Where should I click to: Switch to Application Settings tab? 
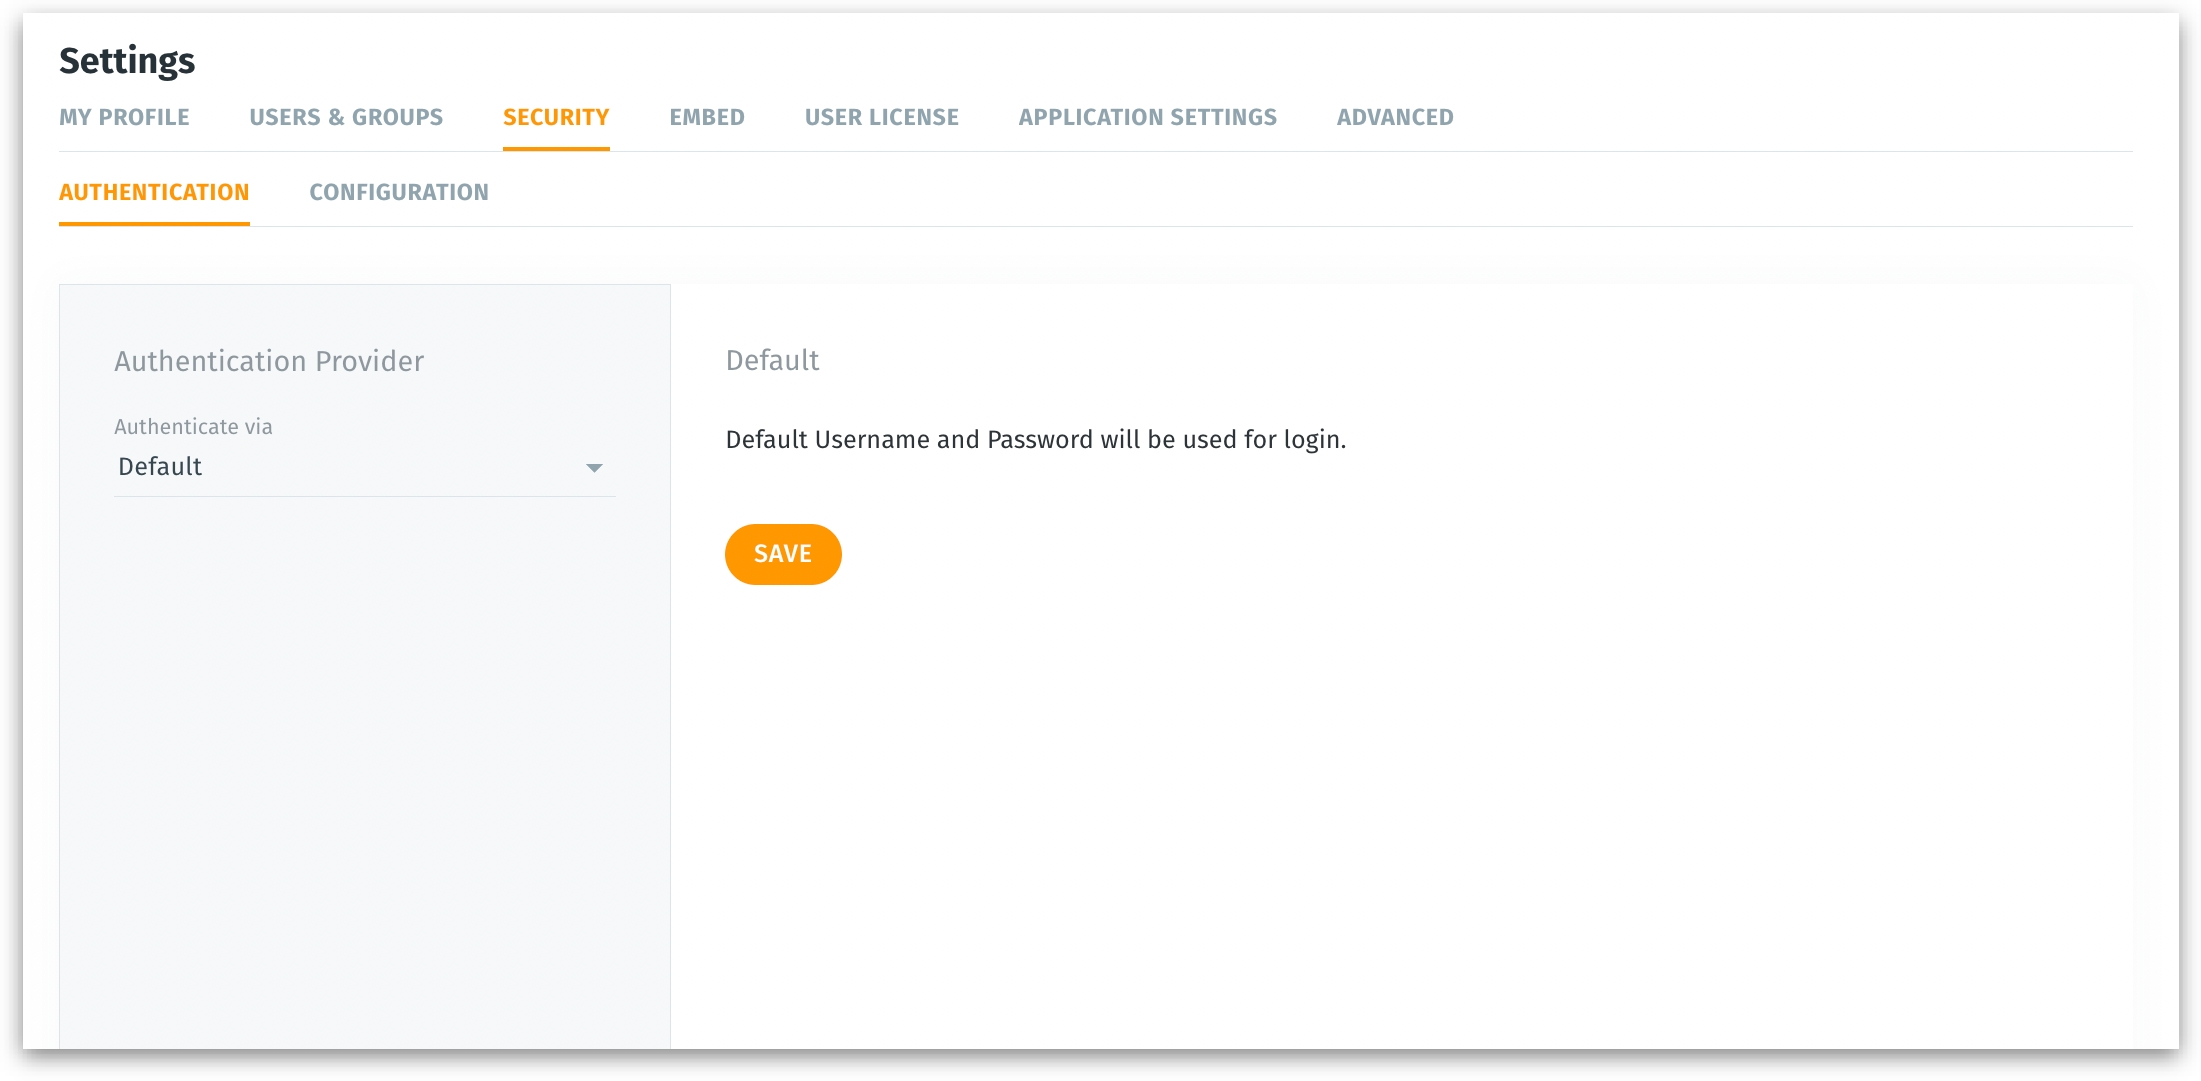point(1147,117)
